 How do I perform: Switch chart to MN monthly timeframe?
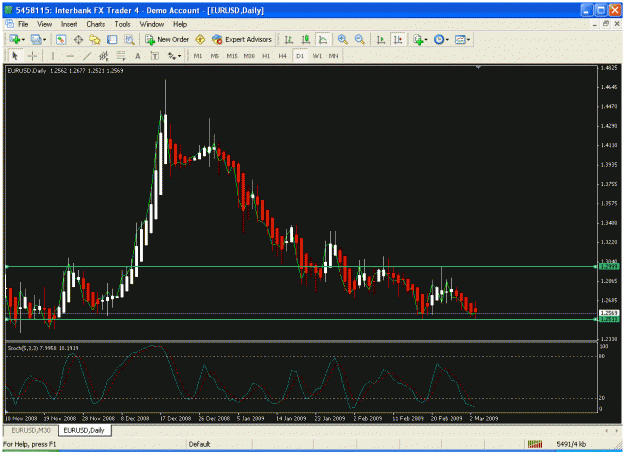(334, 56)
